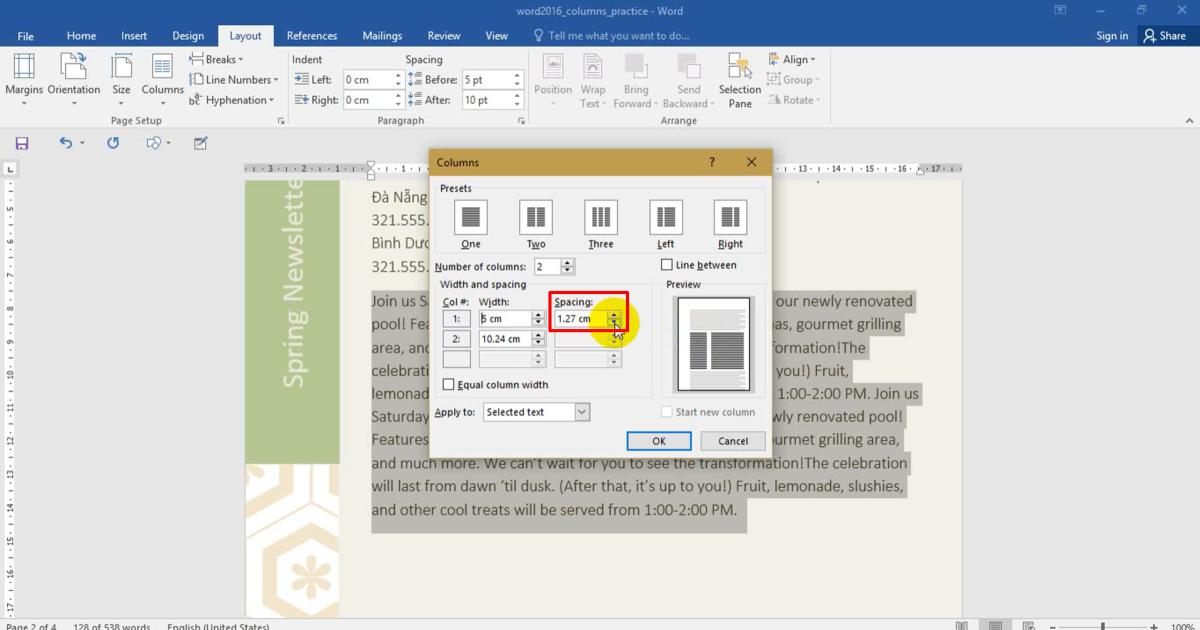This screenshot has height=630, width=1200.
Task: Click the zoom slider in status bar
Action: pos(1103,626)
